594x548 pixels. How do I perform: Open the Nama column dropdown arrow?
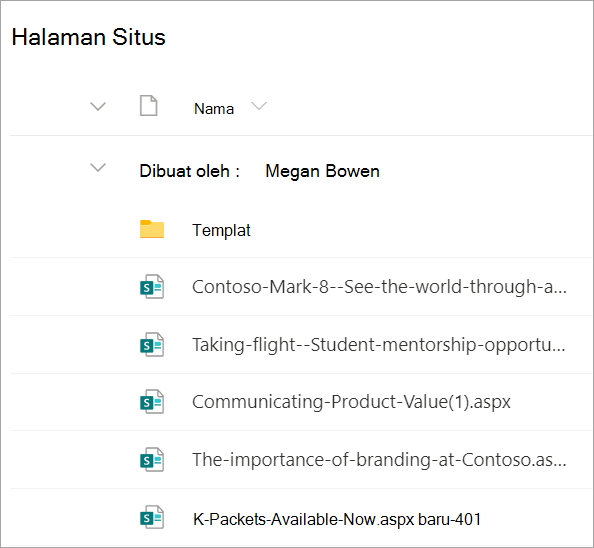click(259, 106)
